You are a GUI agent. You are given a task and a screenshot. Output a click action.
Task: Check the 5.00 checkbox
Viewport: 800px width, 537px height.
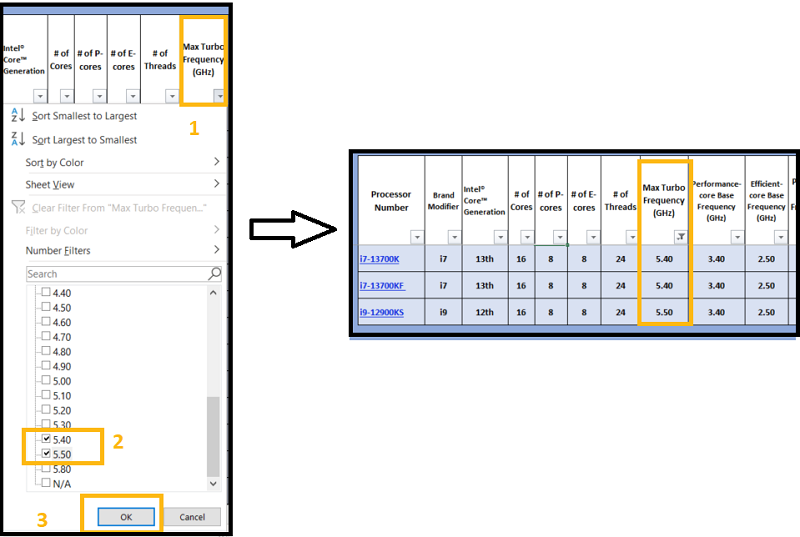(46, 380)
